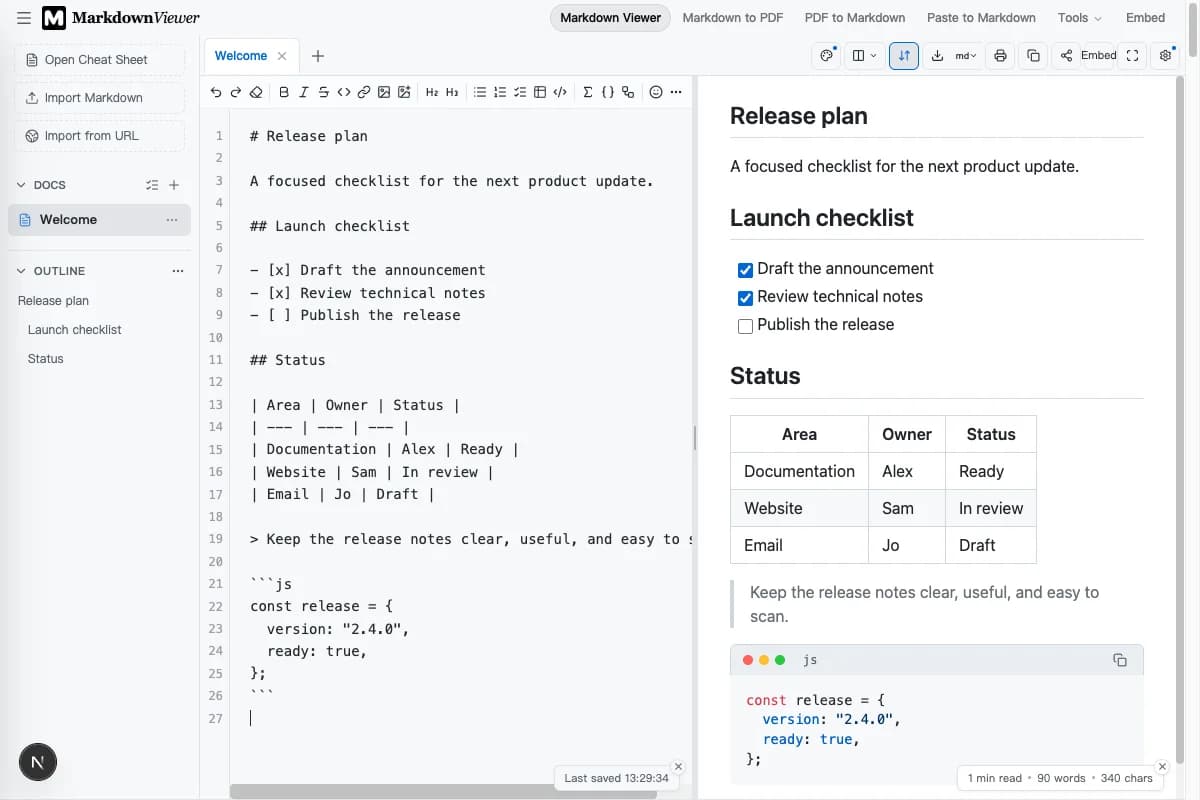Go to Markdown to PDF
The image size is (1200, 800).
733,18
